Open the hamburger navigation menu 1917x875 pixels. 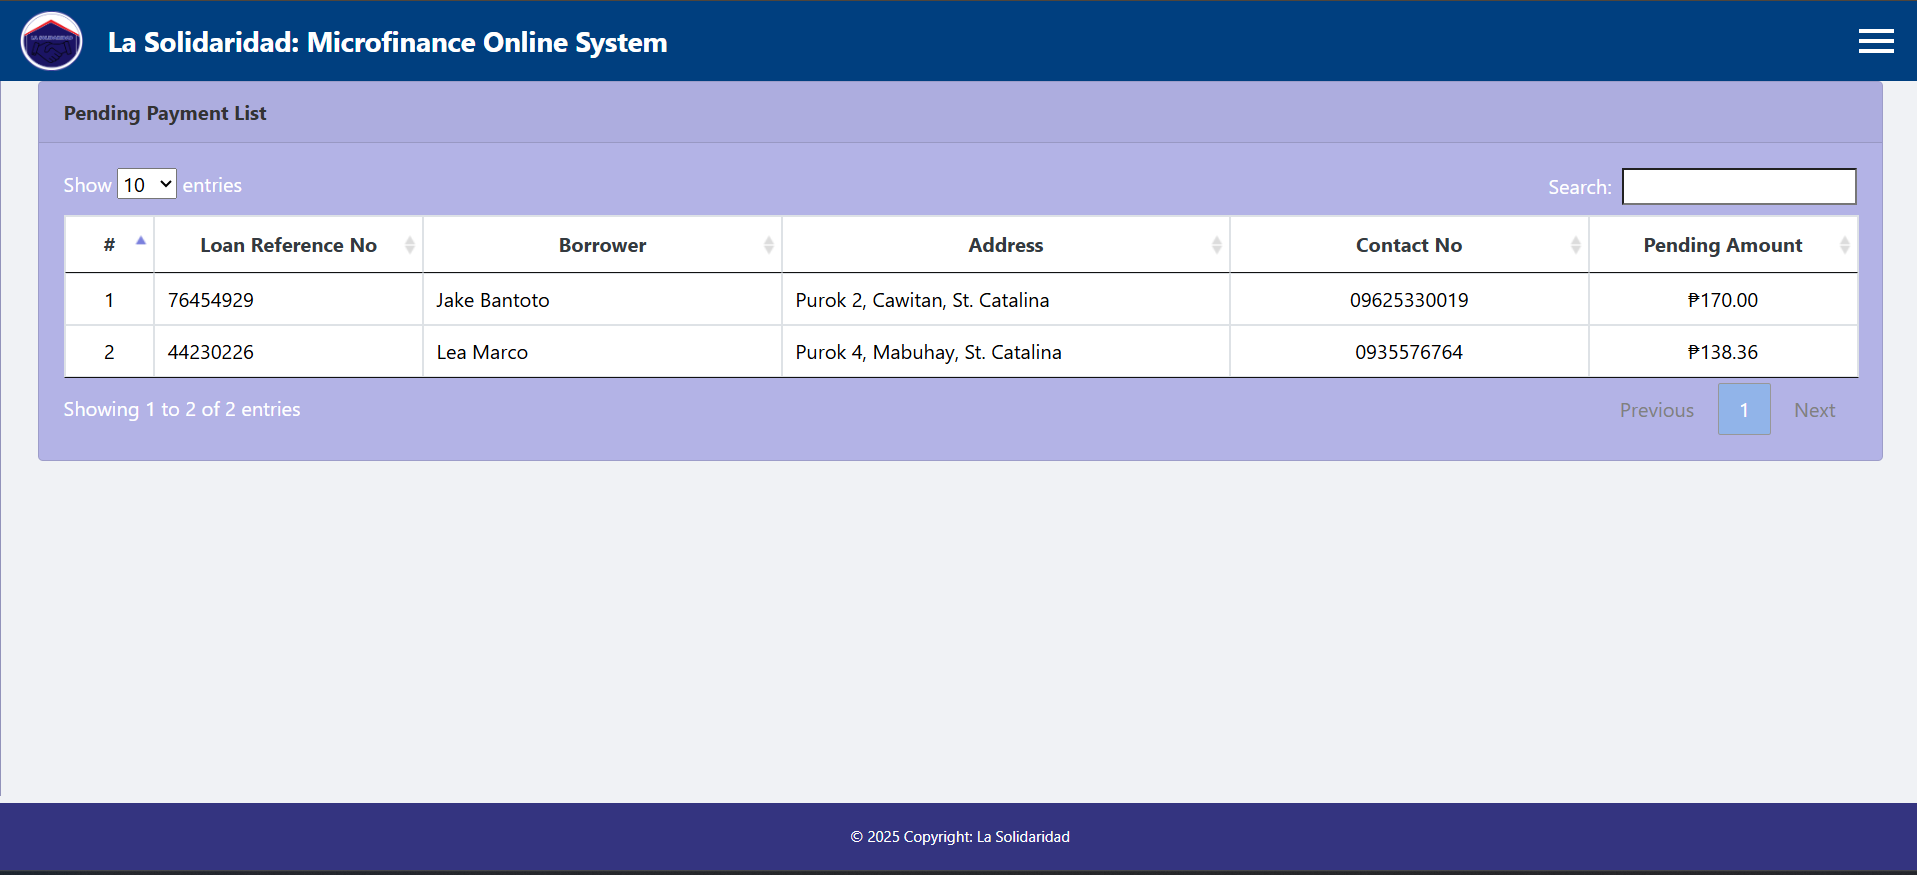[x=1876, y=41]
